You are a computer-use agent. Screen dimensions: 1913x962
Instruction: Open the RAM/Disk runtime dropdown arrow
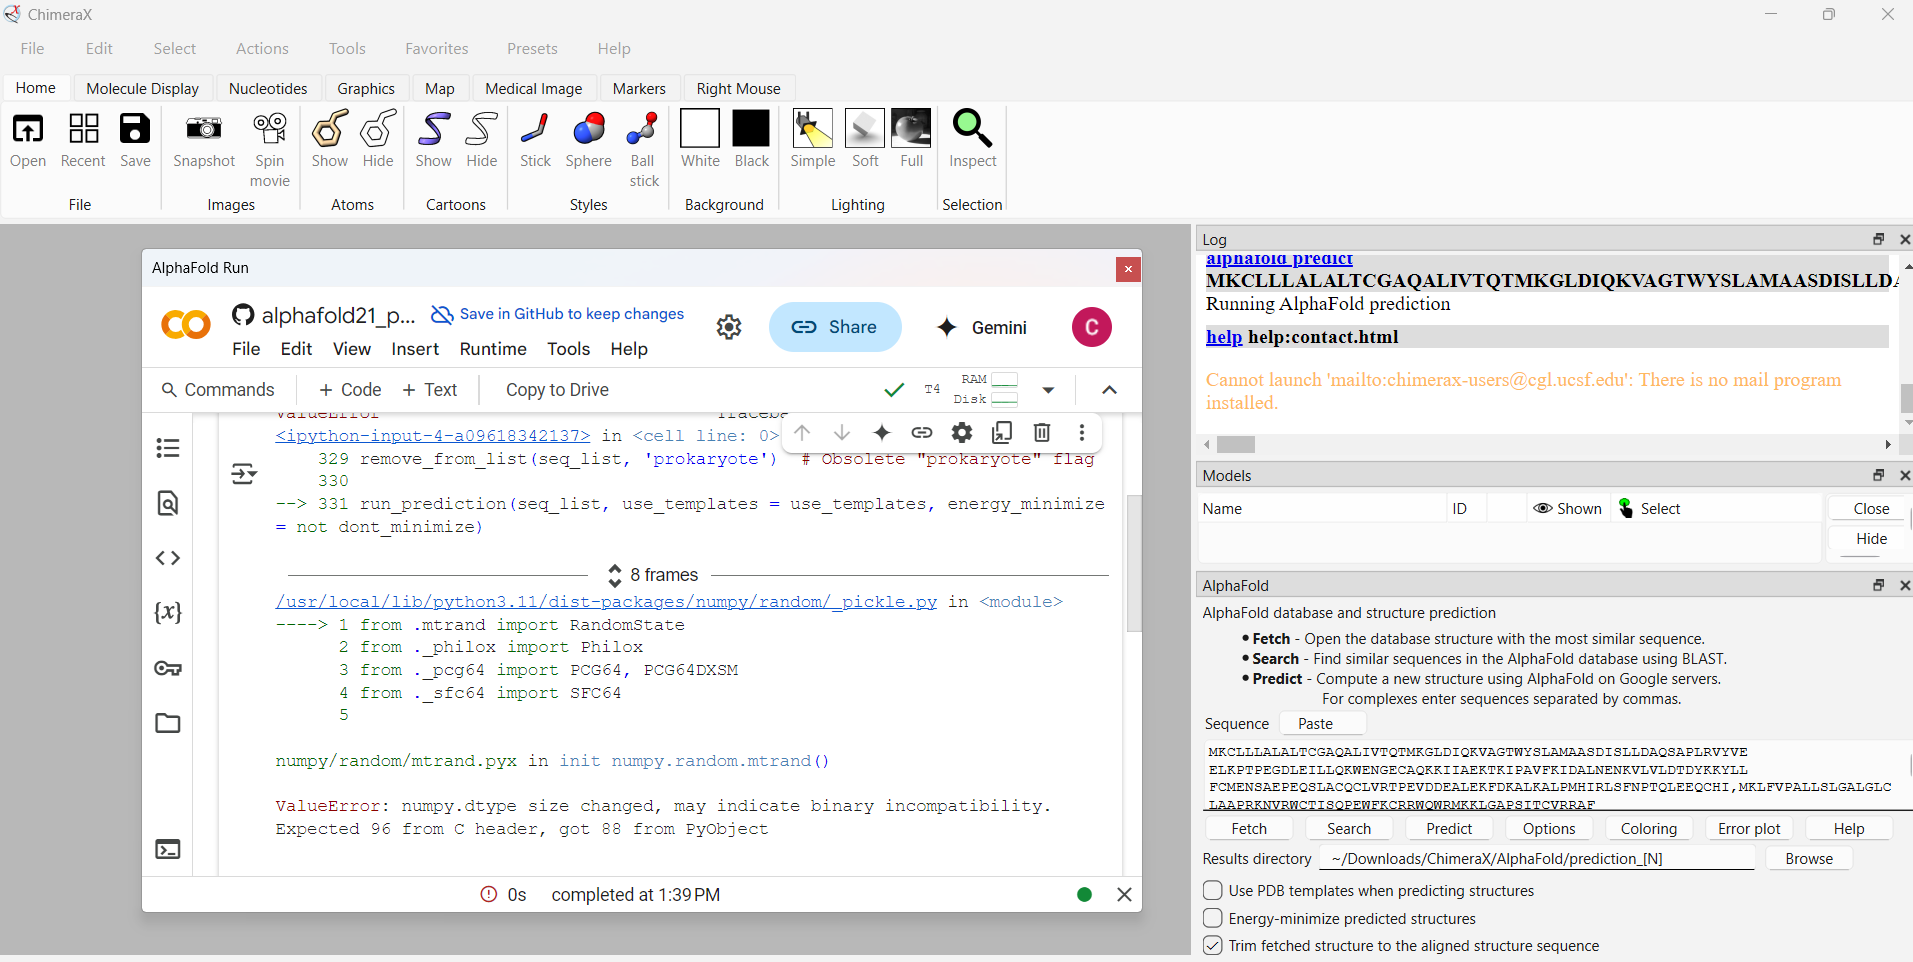(1048, 390)
